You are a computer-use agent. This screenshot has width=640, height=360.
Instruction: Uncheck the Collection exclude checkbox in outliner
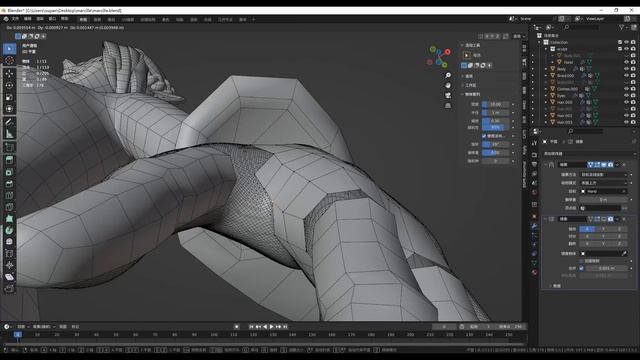tap(620, 42)
